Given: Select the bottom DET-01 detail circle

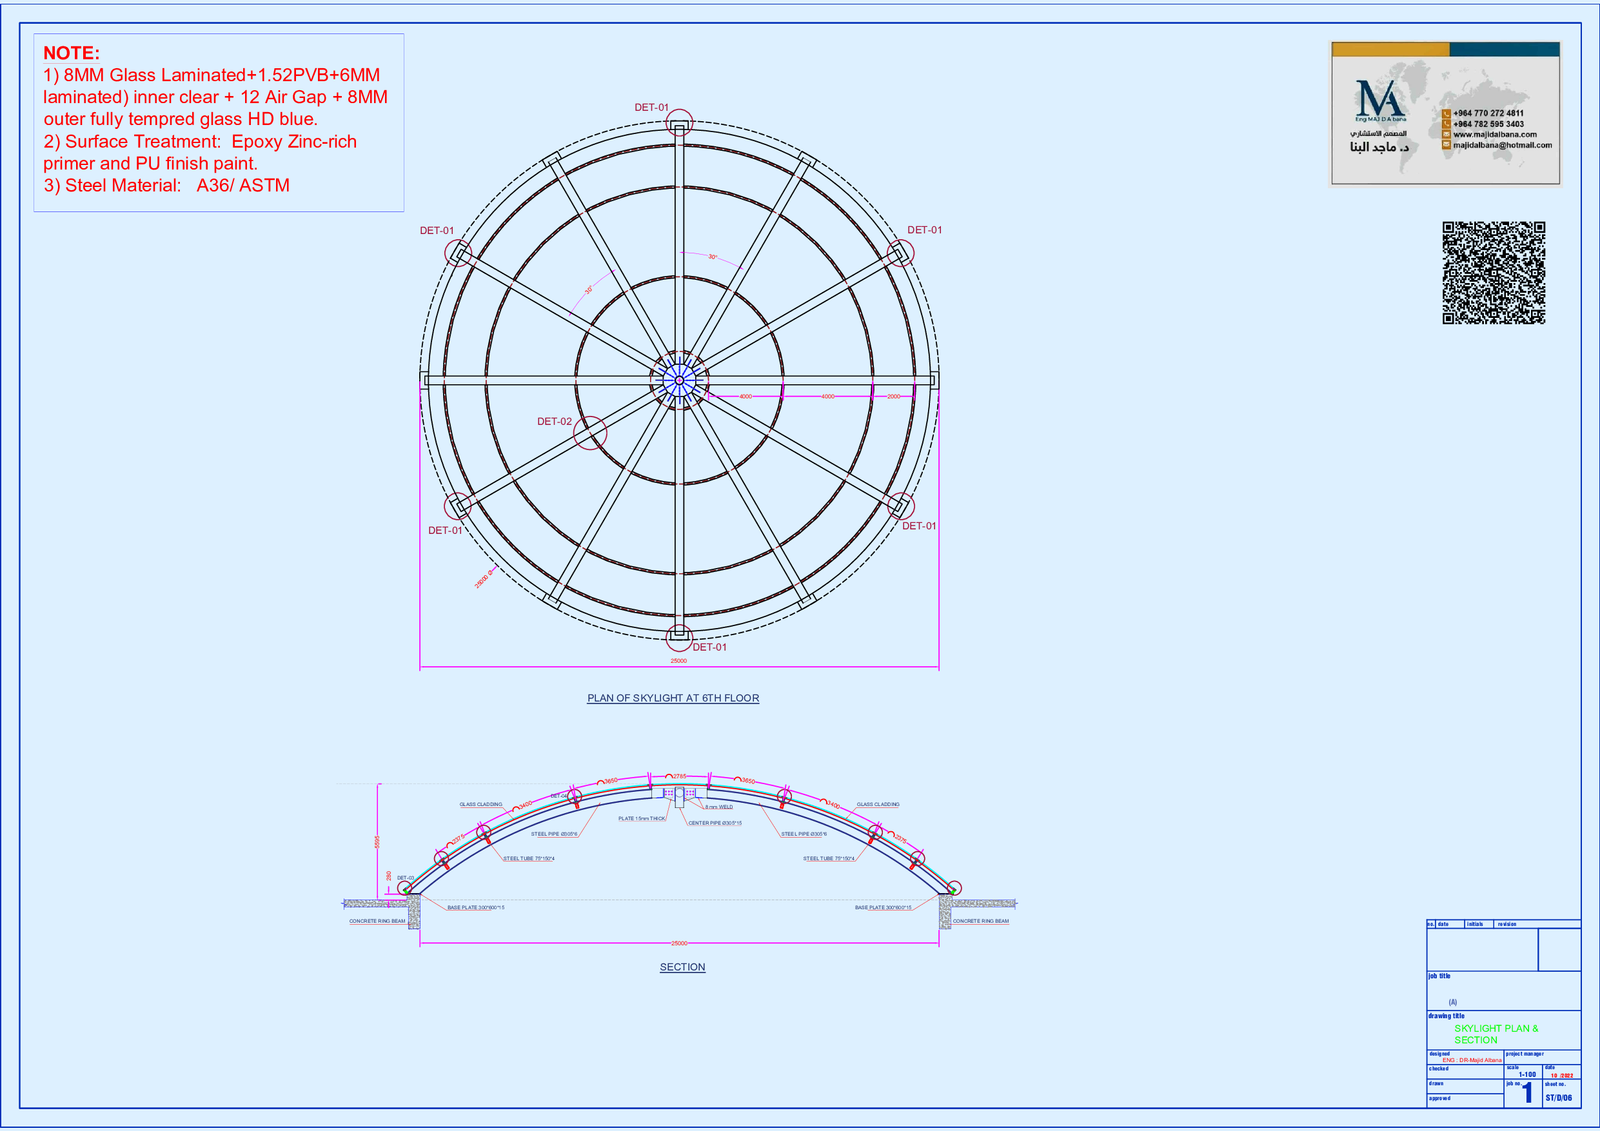Looking at the screenshot, I should click(679, 636).
